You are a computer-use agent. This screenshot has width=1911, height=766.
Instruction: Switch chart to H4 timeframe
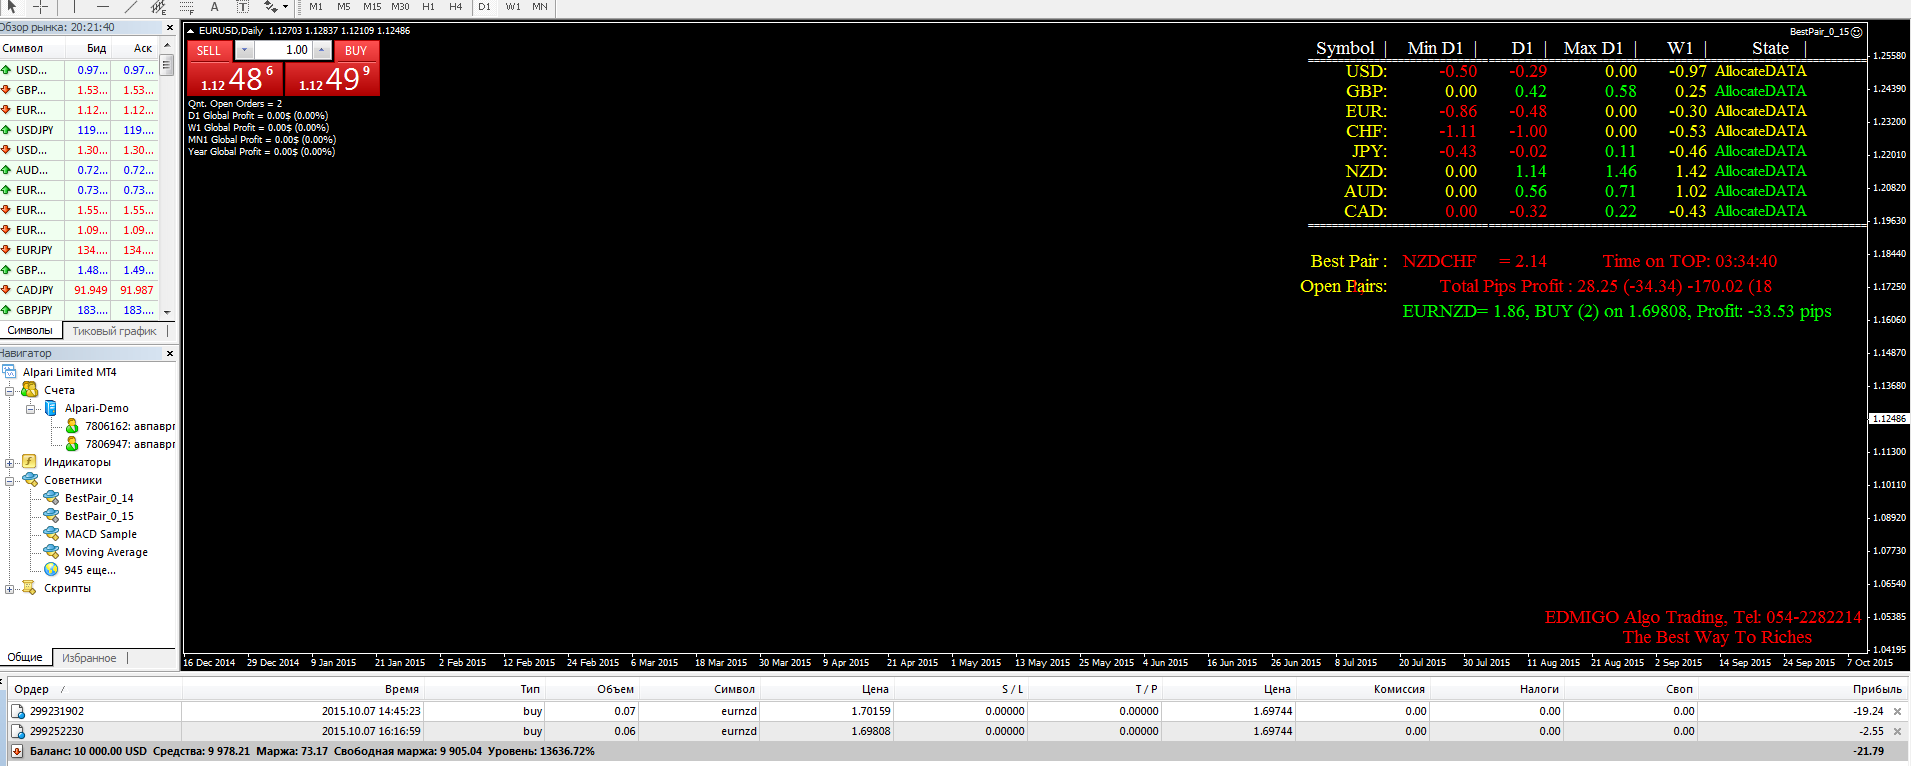[456, 6]
